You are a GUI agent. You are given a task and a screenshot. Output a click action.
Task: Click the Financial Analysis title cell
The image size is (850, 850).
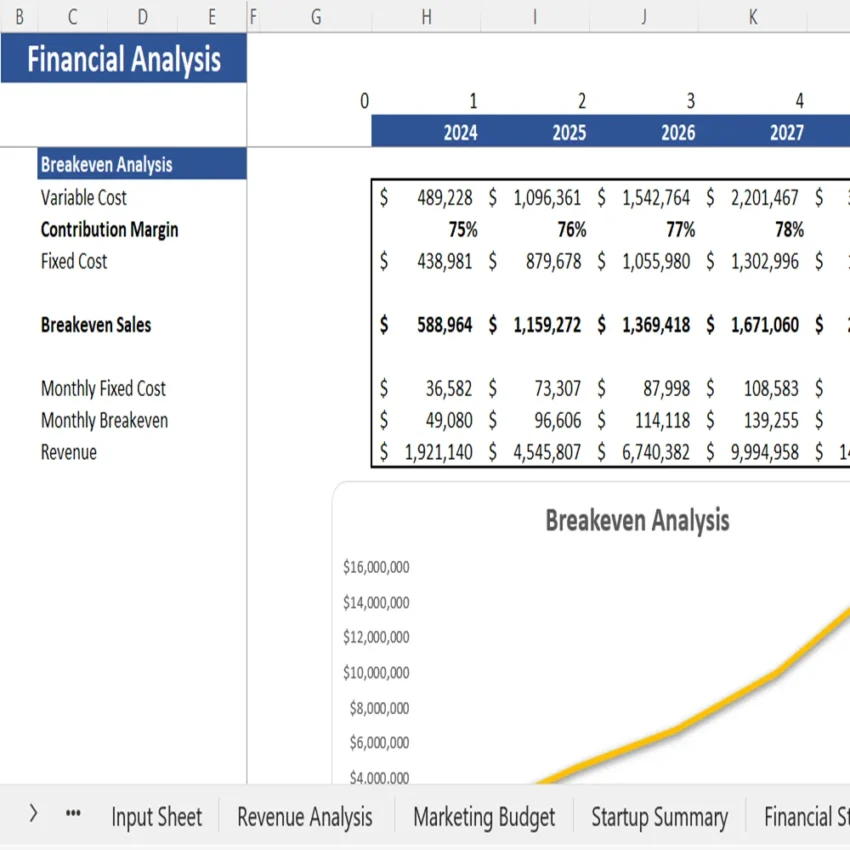tap(123, 59)
